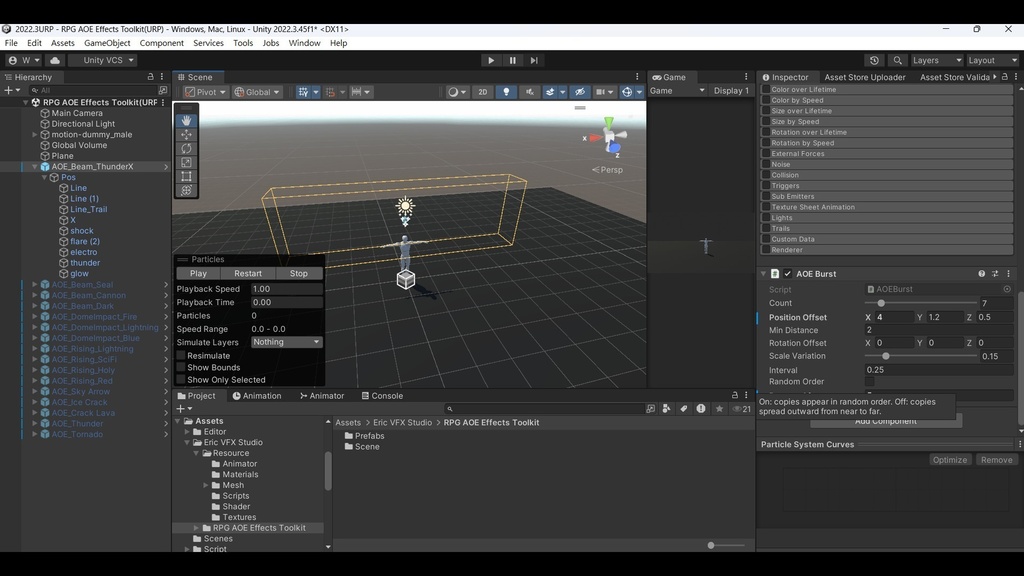Viewport: 1024px width, 576px height.
Task: Open AOE Burst preset settings icon
Action: pyautogui.click(x=995, y=274)
